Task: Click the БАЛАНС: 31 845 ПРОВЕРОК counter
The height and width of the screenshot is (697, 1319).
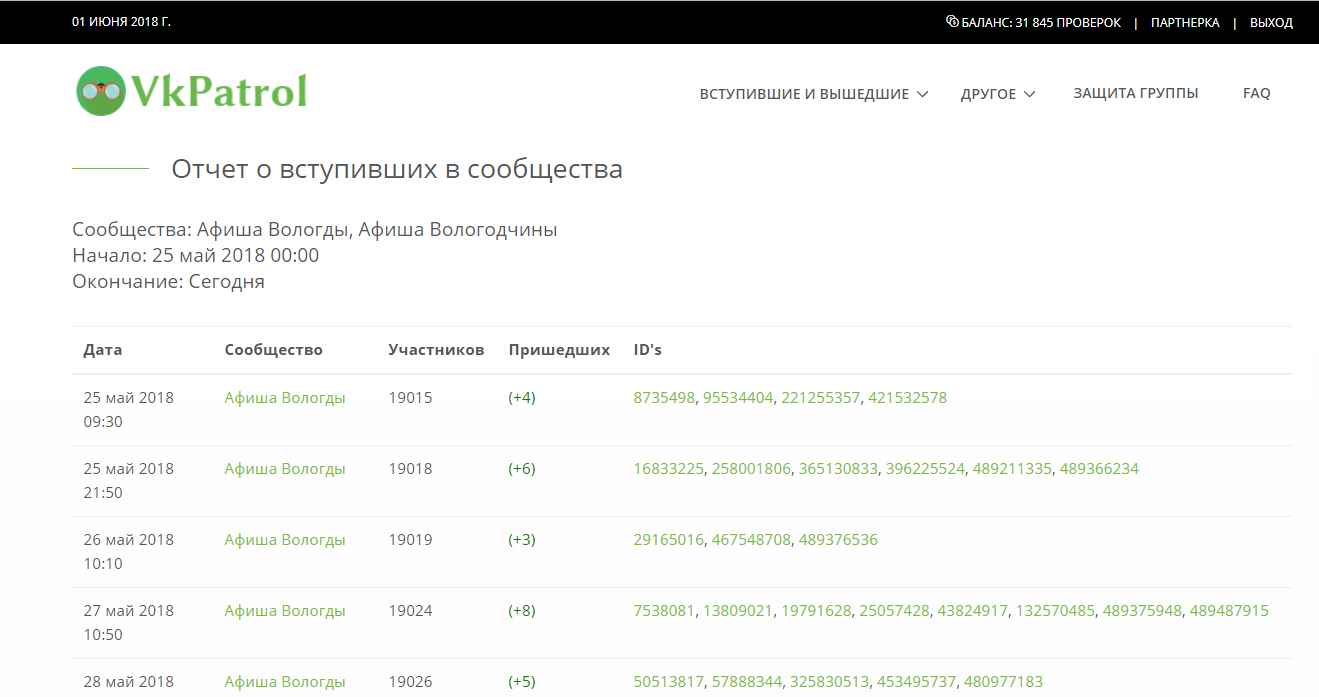Action: pos(1040,21)
